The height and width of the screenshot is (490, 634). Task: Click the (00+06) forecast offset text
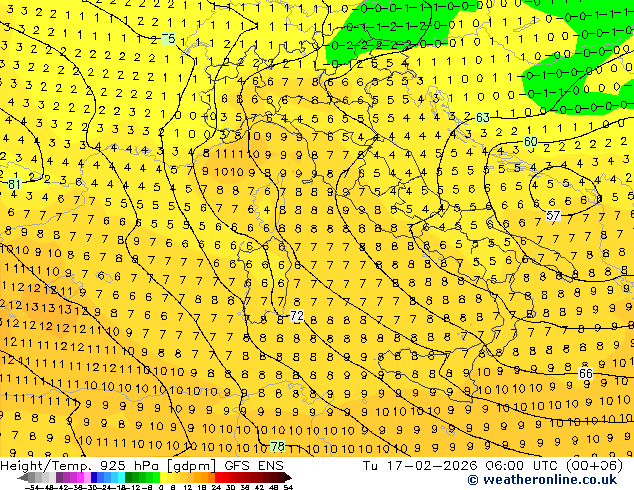tap(594, 466)
